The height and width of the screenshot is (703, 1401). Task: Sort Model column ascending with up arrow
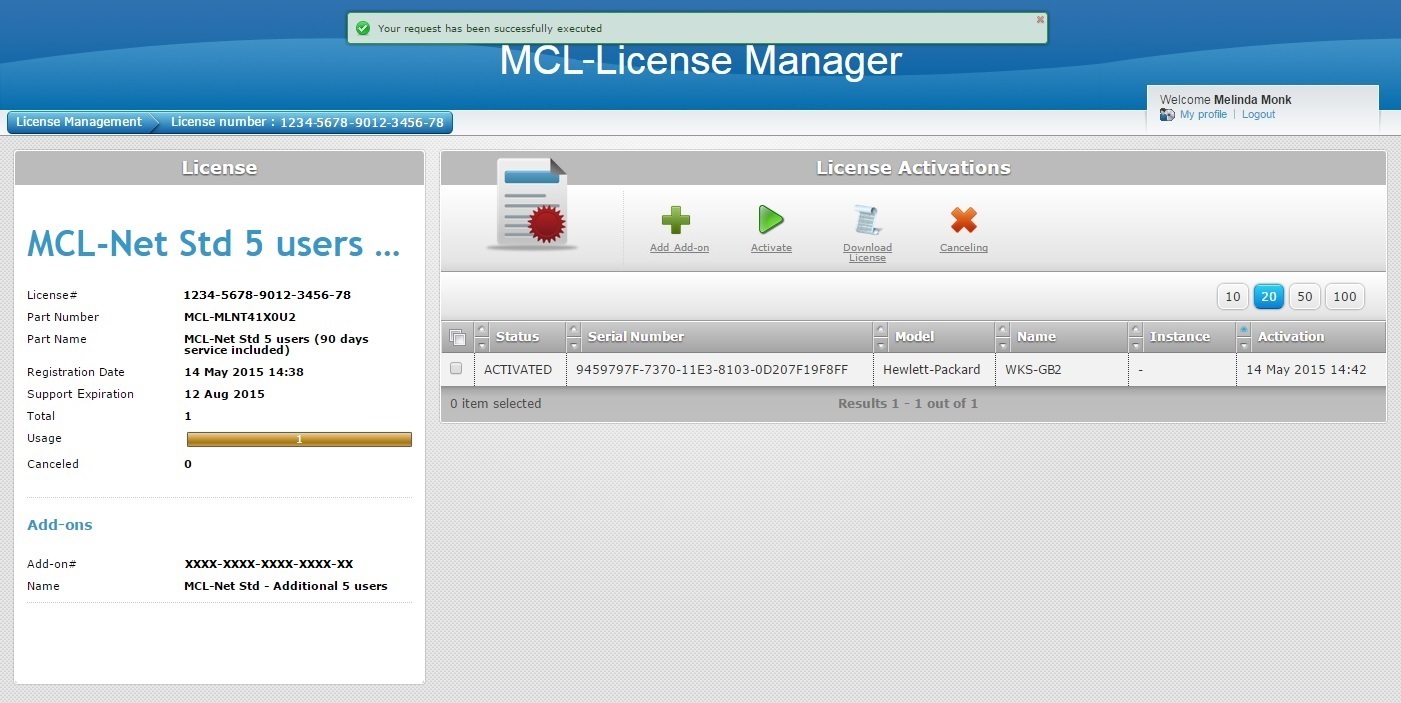pyautogui.click(x=880, y=329)
